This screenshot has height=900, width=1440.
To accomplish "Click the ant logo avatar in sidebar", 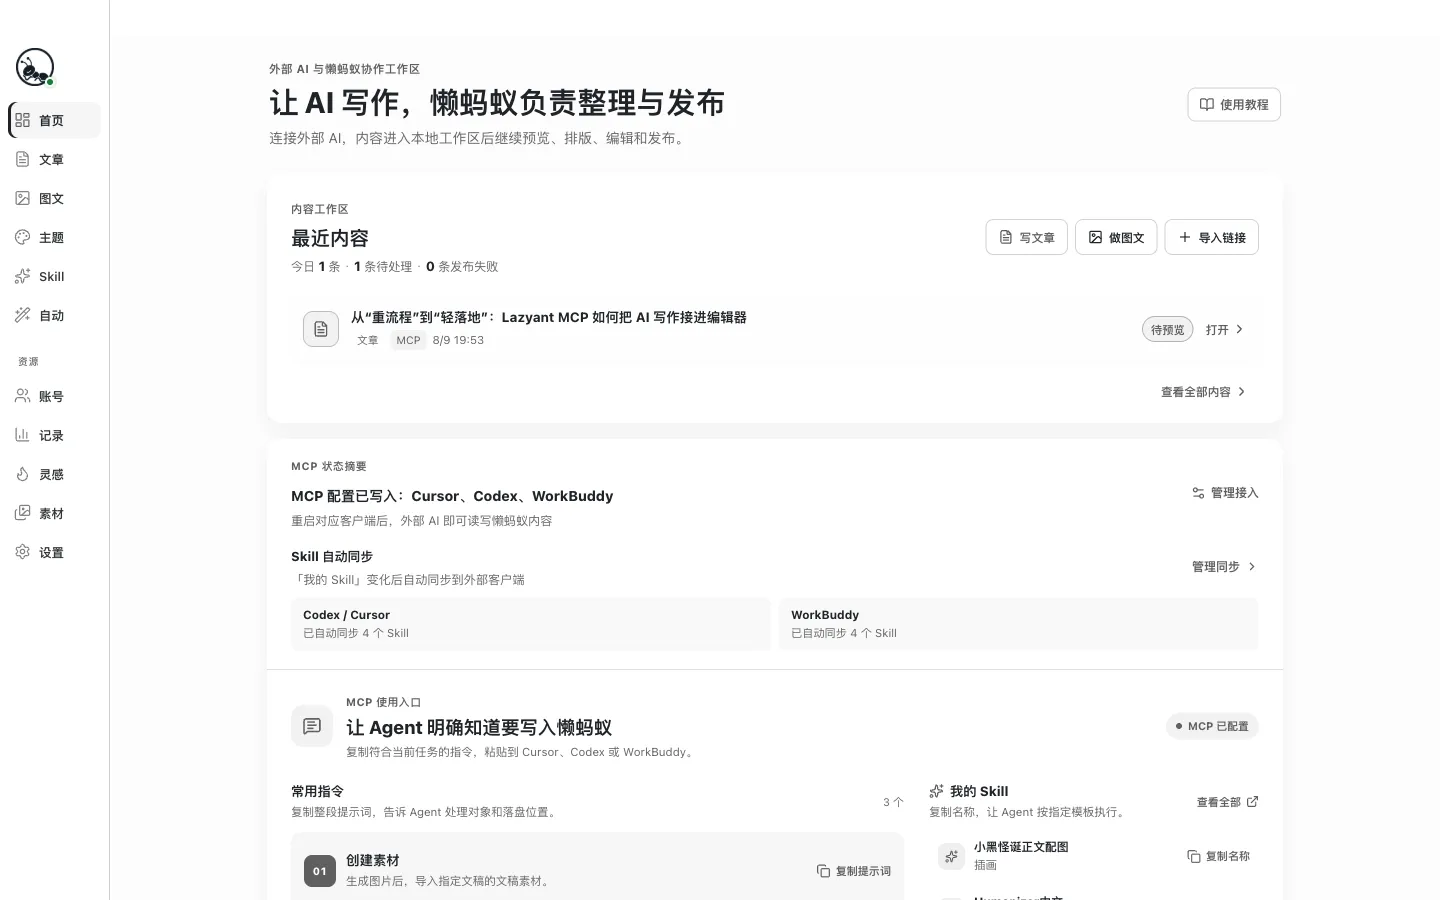I will click(x=35, y=67).
